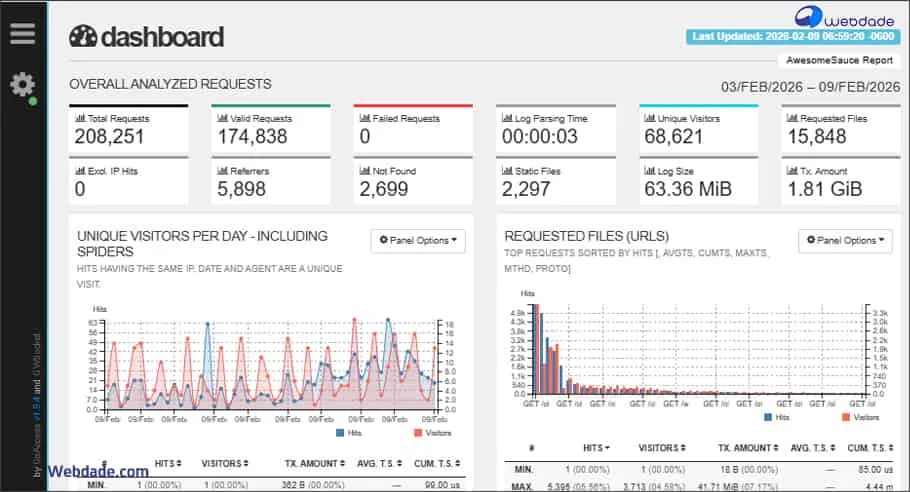Open Panel Options for Unique Visitors panel
Screen dimensions: 910x492
coord(418,240)
